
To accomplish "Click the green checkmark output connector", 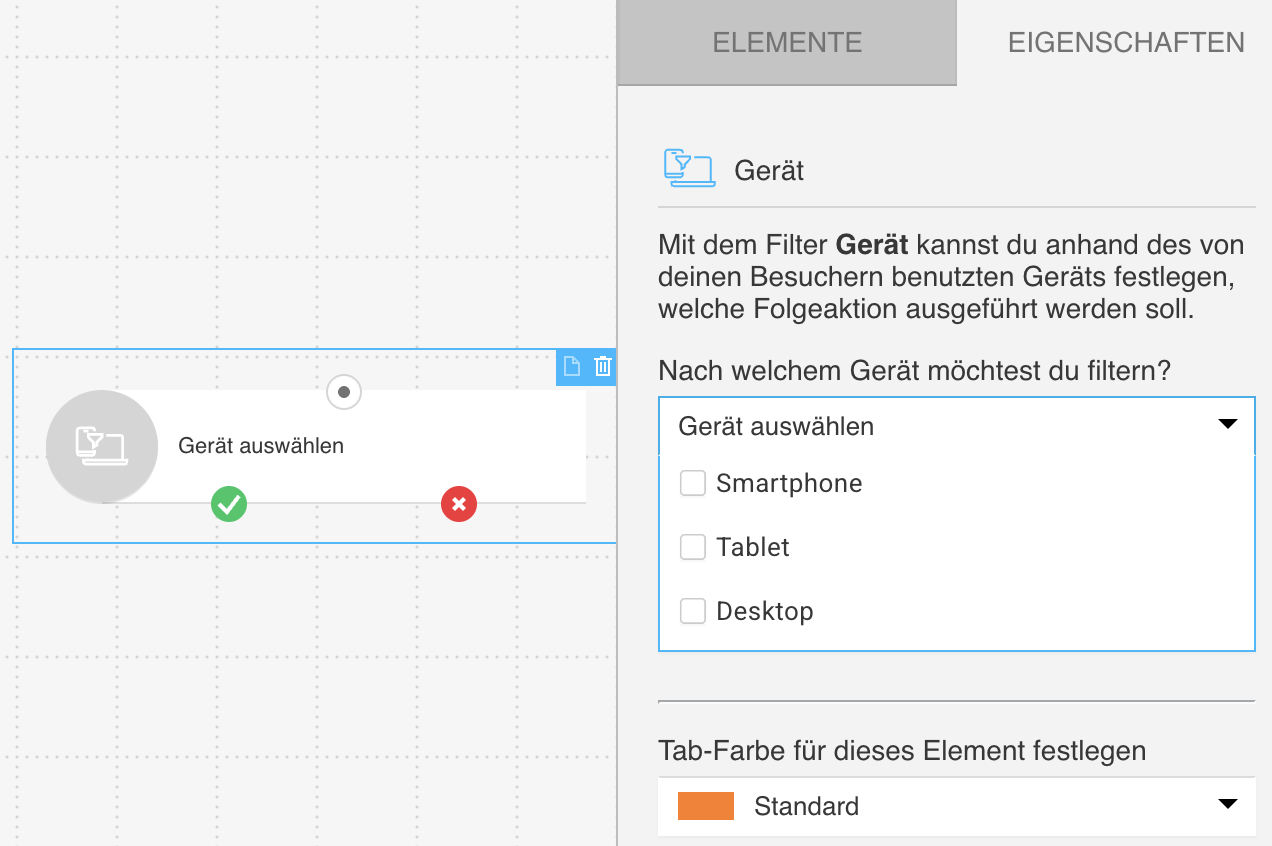I will [x=229, y=505].
